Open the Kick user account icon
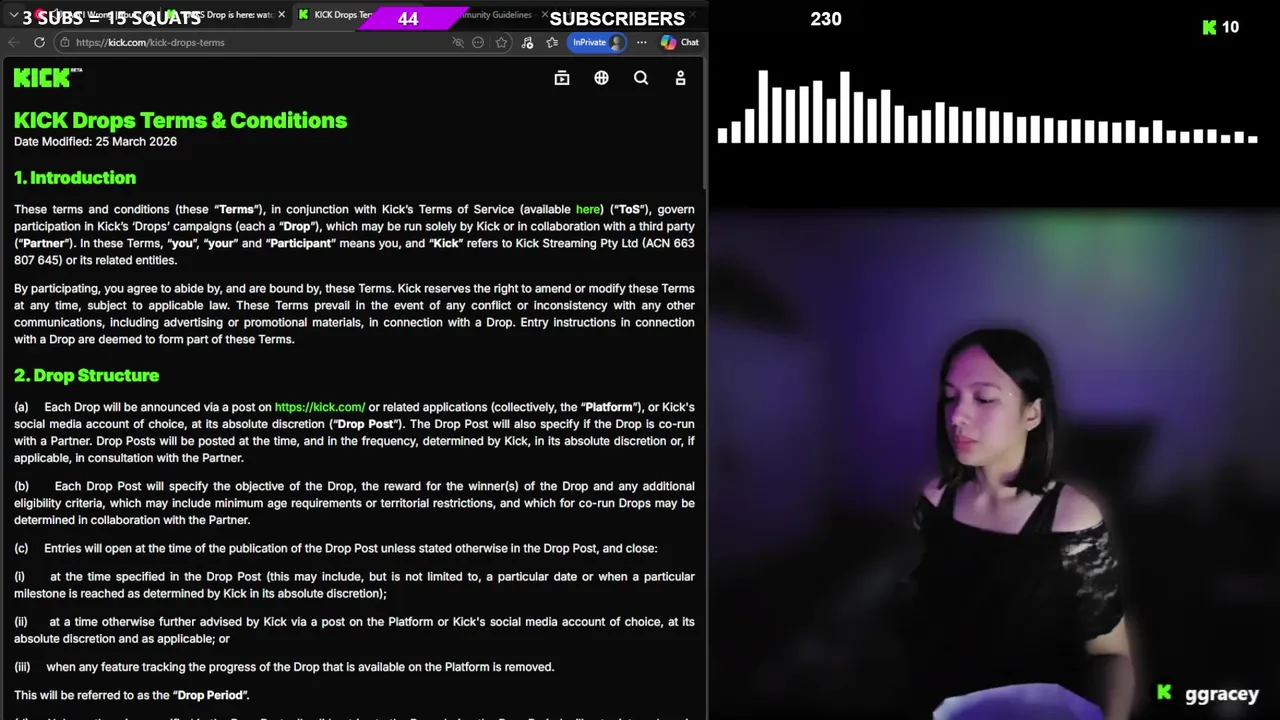This screenshot has height=720, width=1280. [680, 78]
